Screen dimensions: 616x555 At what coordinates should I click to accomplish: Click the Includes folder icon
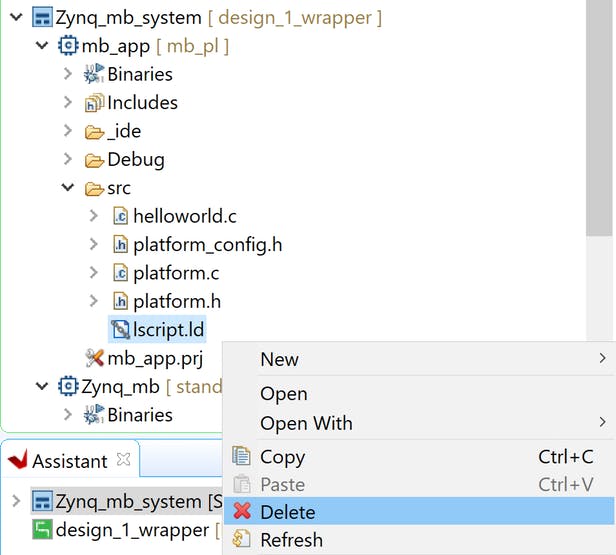(95, 102)
